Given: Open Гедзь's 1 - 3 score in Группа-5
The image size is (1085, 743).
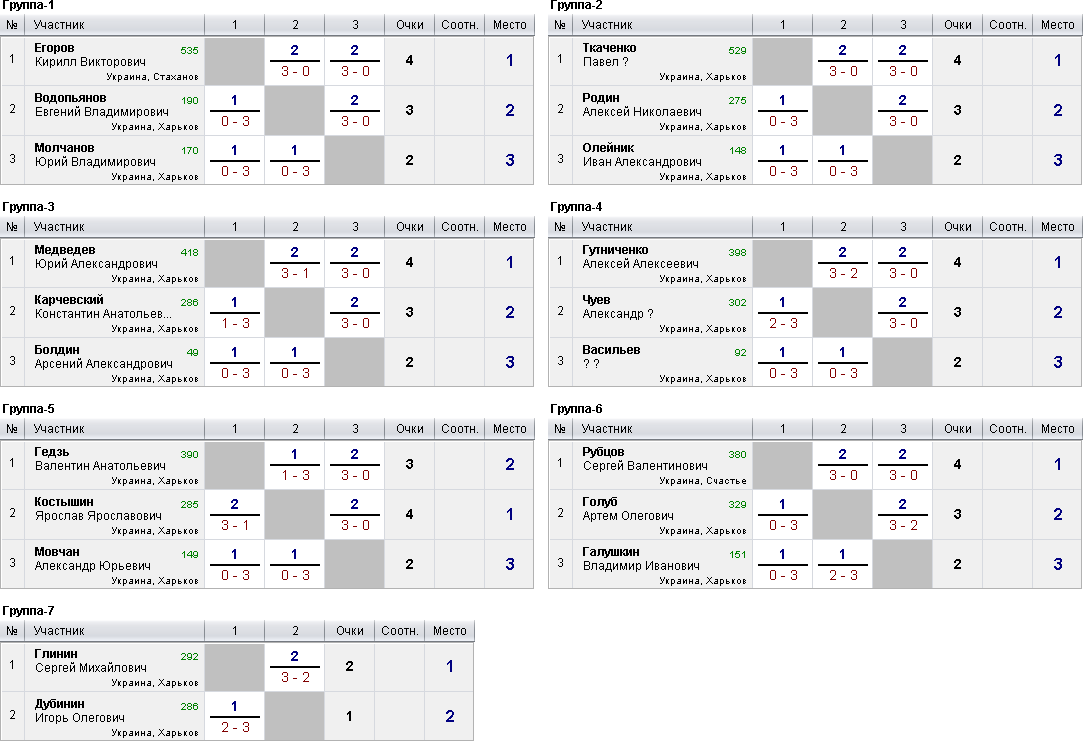Looking at the screenshot, I should pyautogui.click(x=295, y=475).
